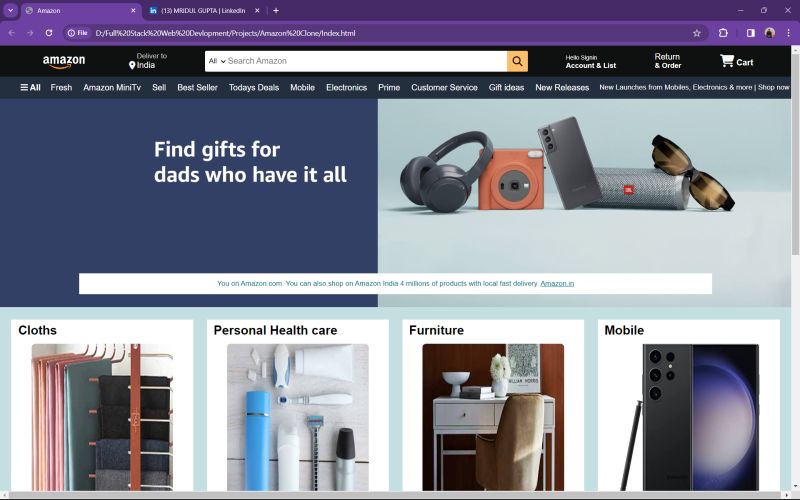Bookmark this page with star icon
This screenshot has width=800, height=500.
point(696,33)
